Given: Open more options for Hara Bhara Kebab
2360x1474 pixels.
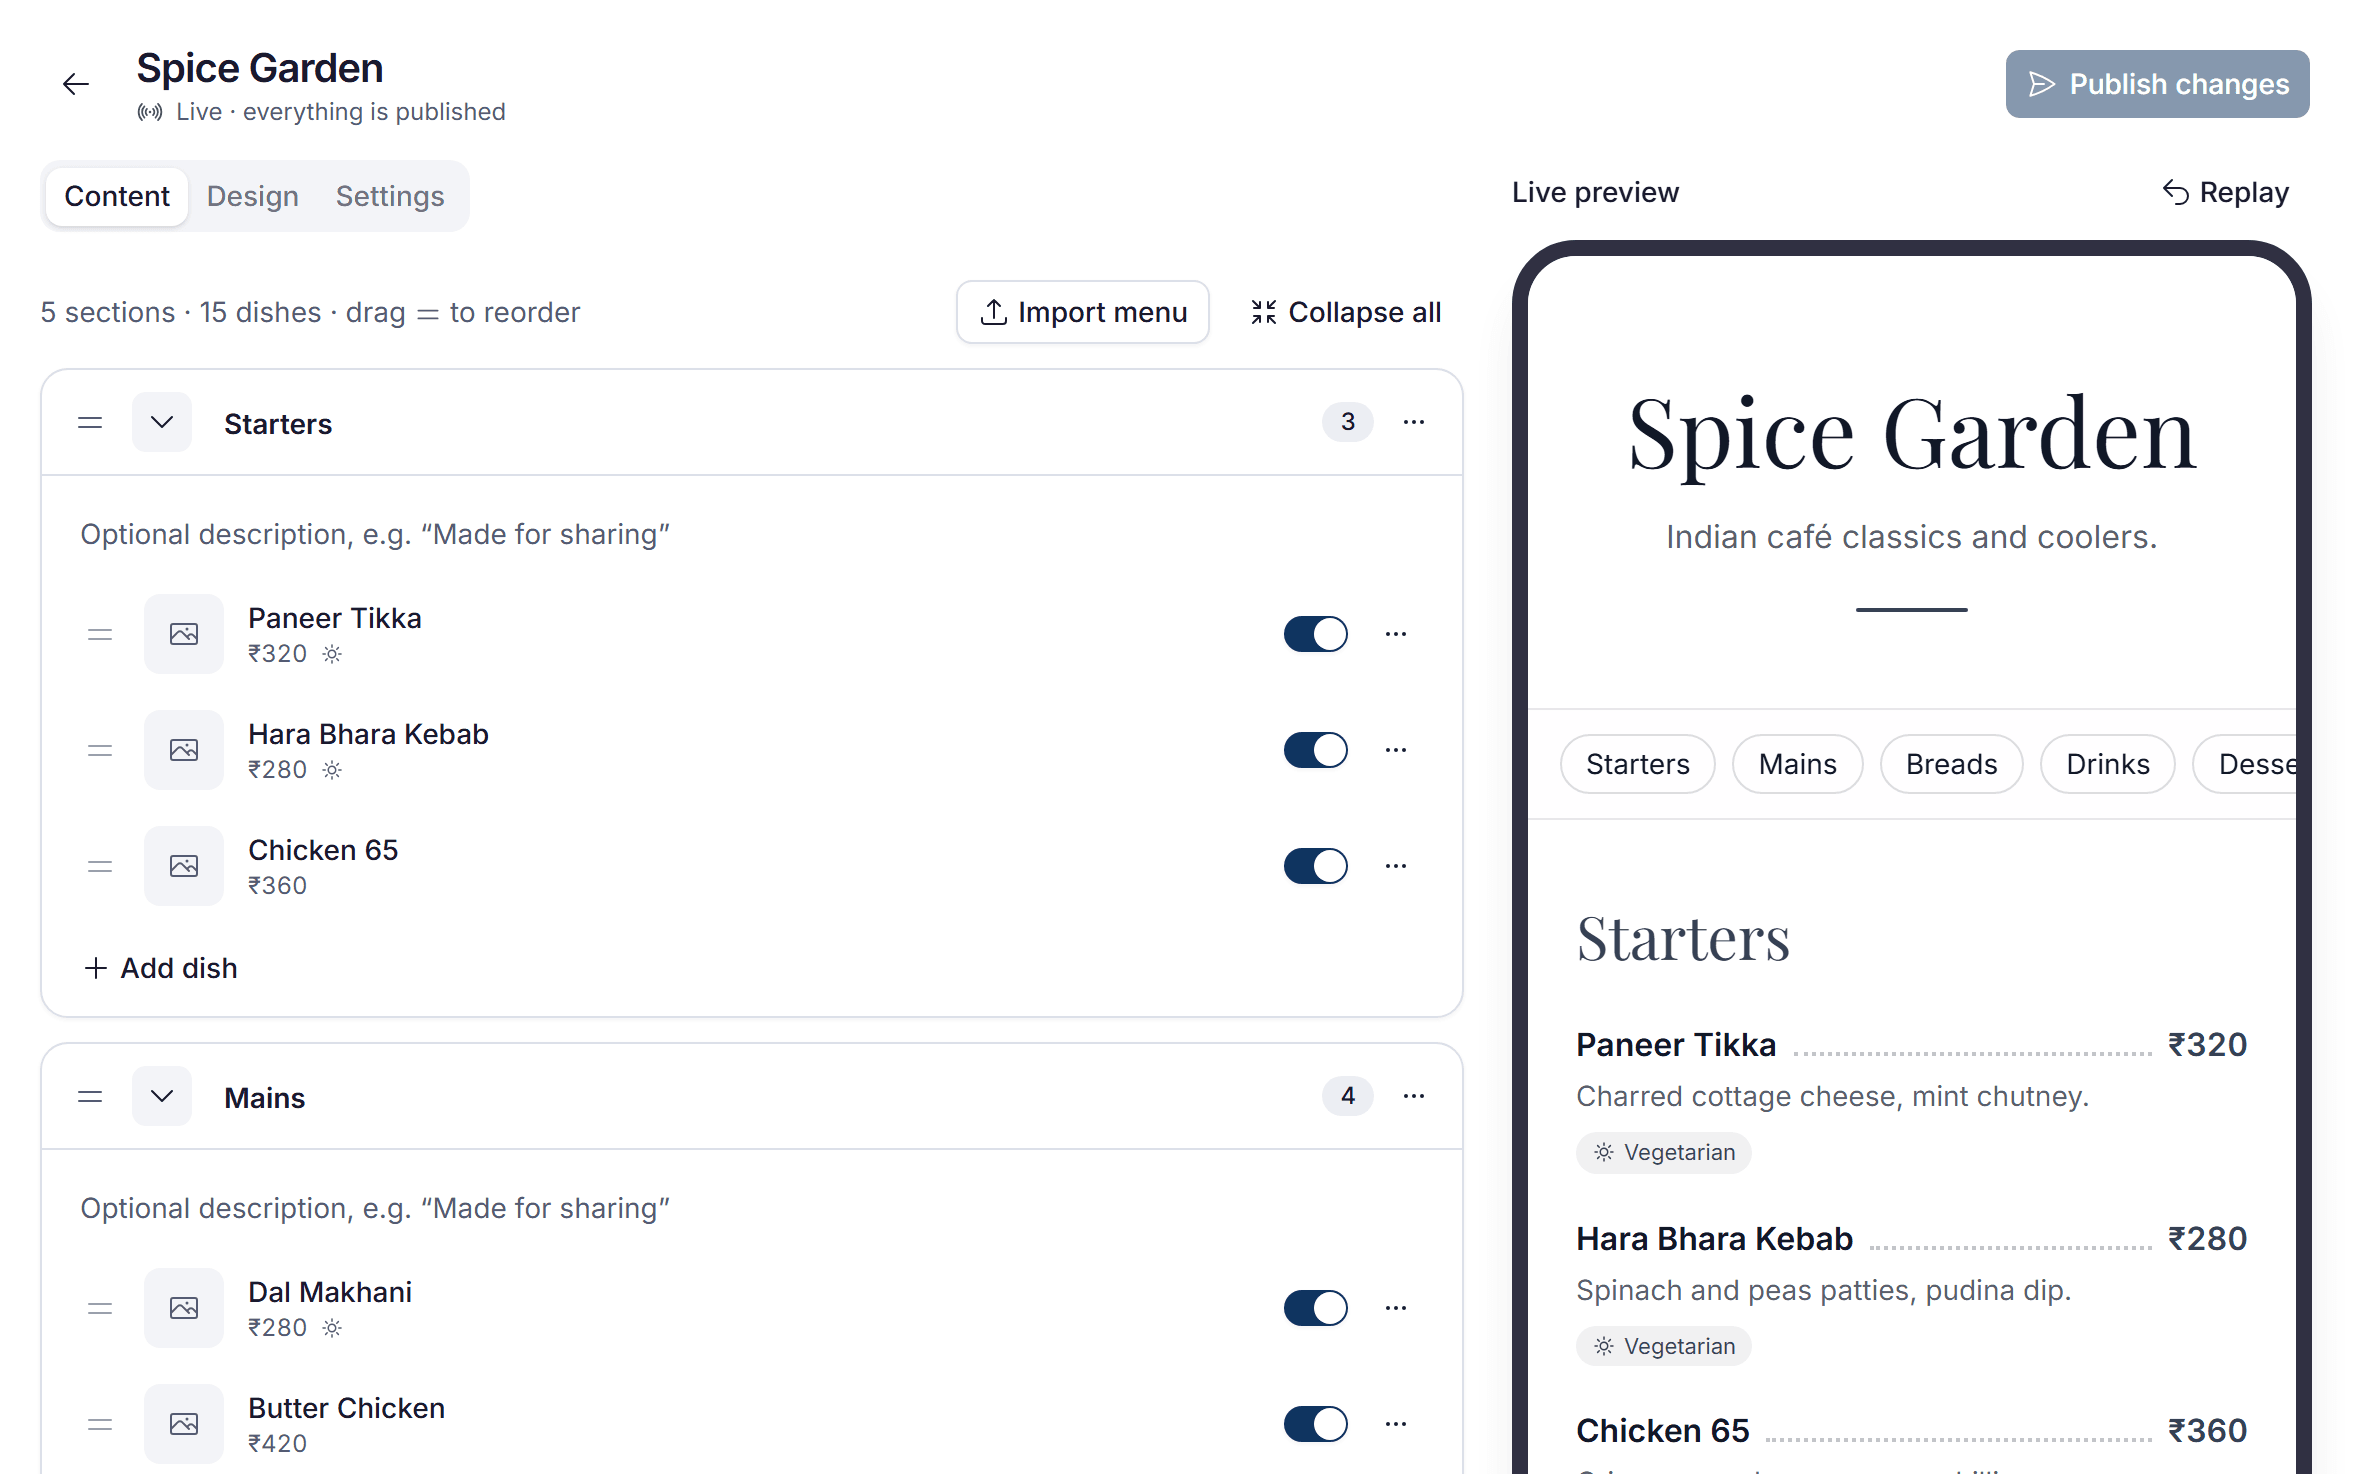Looking at the screenshot, I should (1396, 750).
